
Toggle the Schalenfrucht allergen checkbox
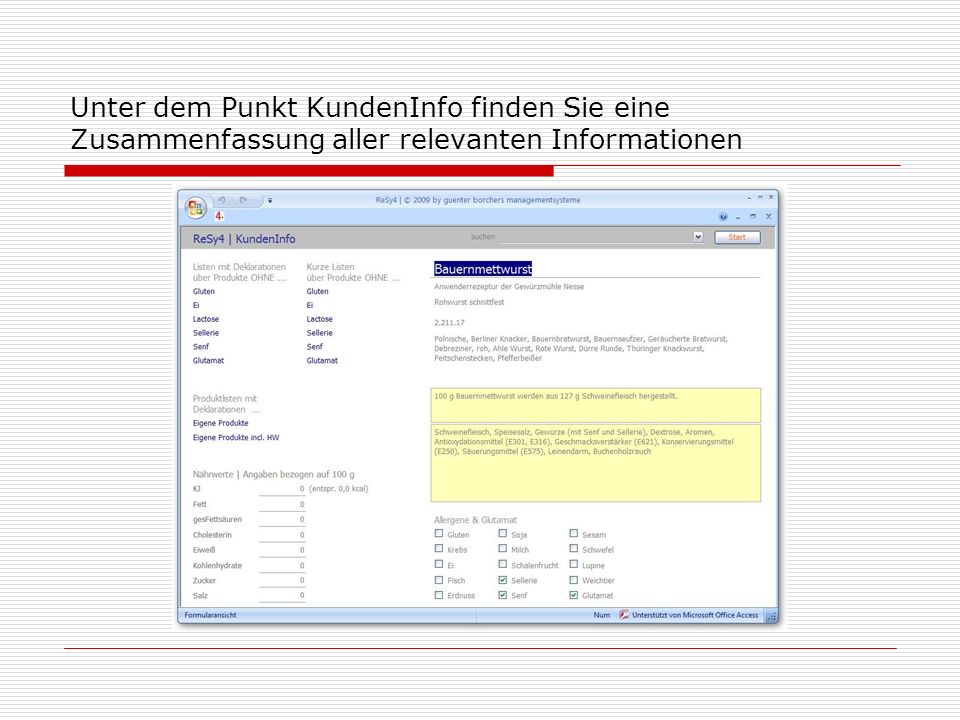pos(503,564)
